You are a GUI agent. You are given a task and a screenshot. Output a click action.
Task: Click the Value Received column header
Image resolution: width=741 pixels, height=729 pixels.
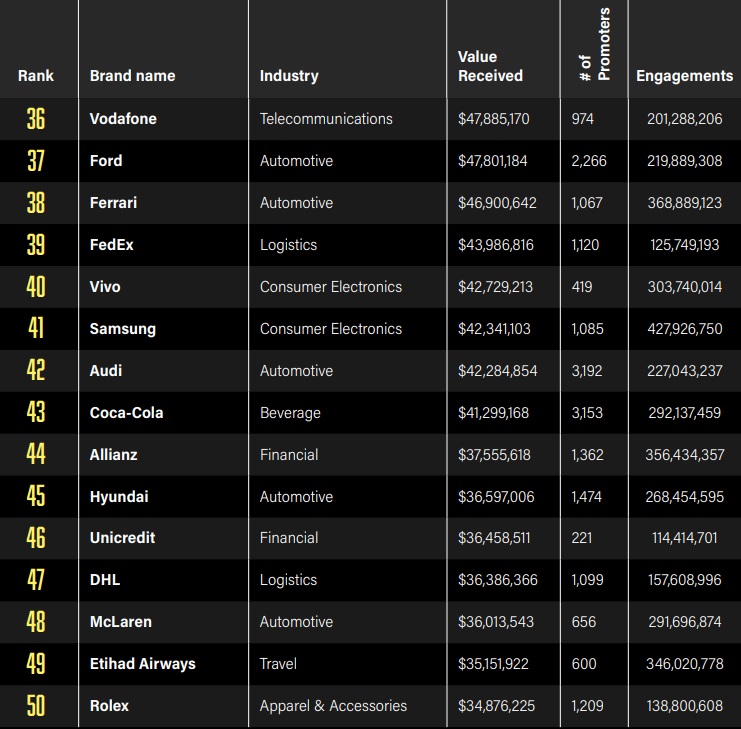pyautogui.click(x=490, y=66)
